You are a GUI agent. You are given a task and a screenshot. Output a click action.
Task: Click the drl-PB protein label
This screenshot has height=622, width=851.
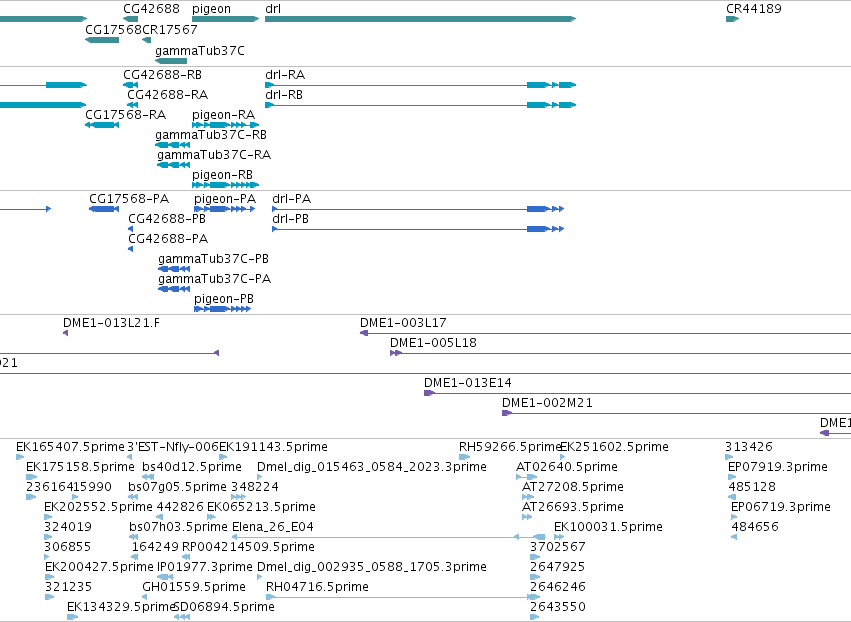pos(290,219)
